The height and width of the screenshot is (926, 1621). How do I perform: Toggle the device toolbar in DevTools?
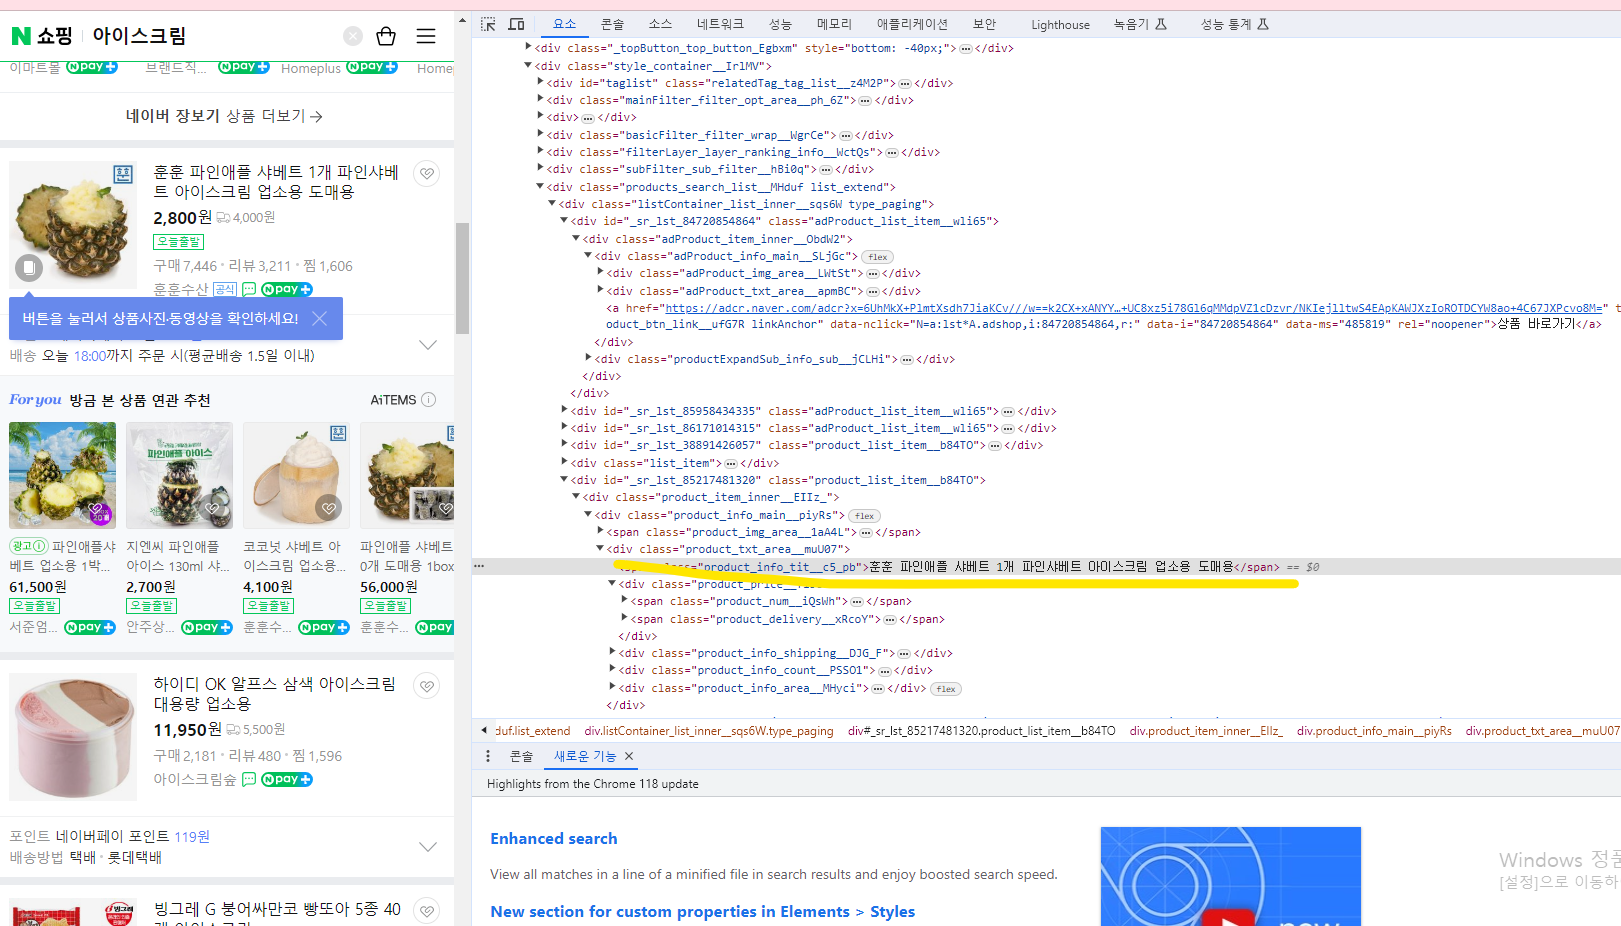517,24
